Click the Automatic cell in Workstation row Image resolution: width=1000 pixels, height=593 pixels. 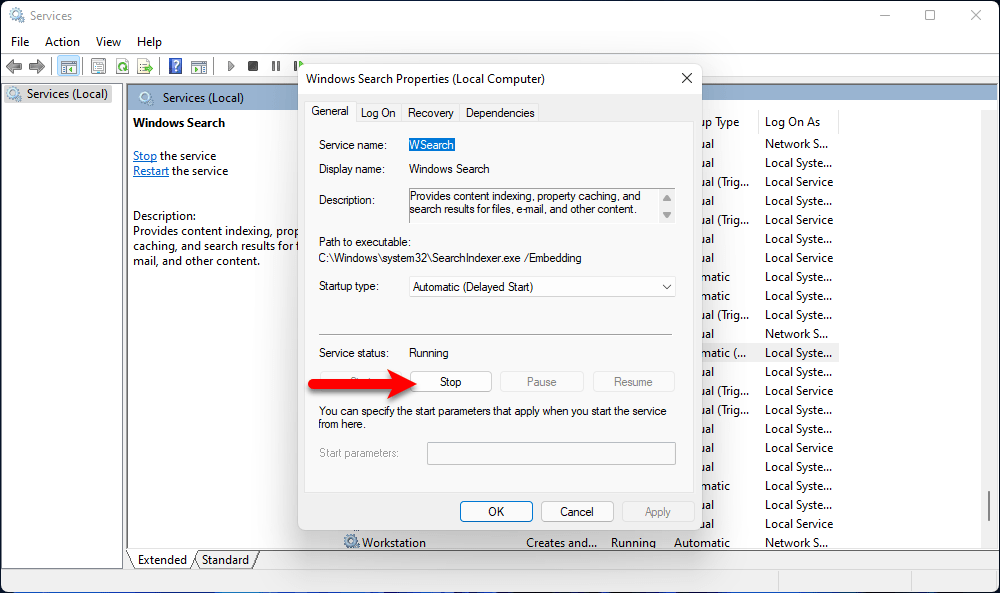coord(702,543)
